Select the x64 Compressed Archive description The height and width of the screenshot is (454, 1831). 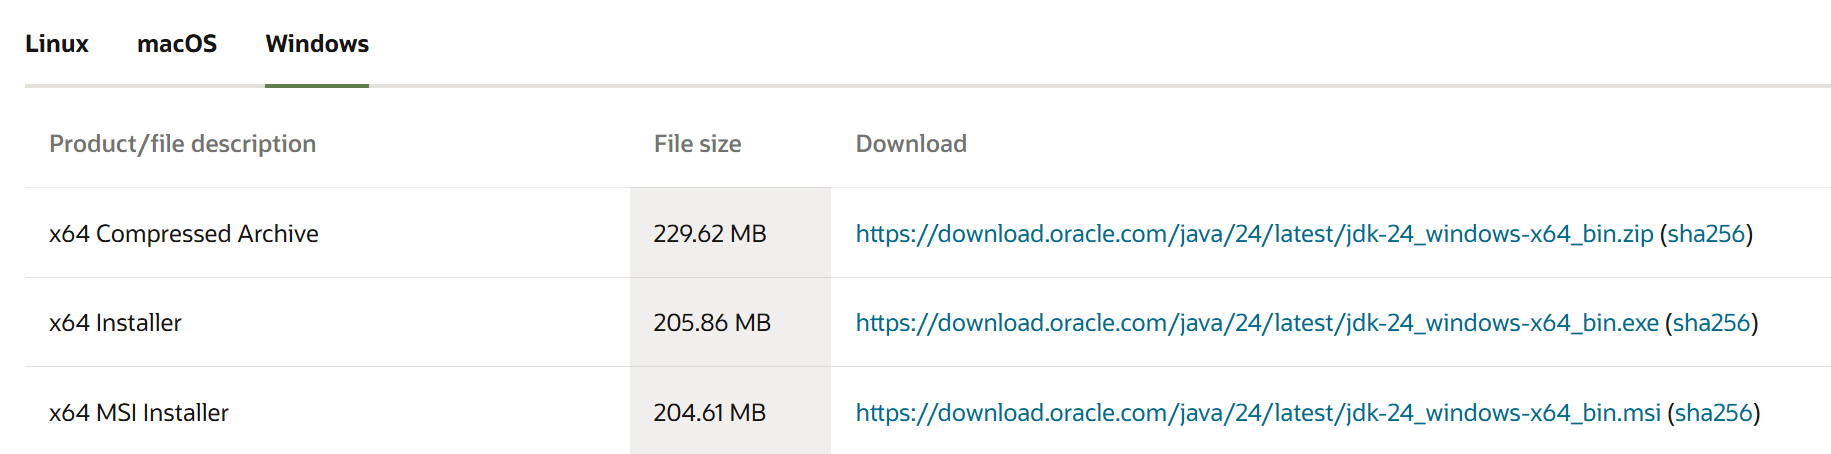184,234
